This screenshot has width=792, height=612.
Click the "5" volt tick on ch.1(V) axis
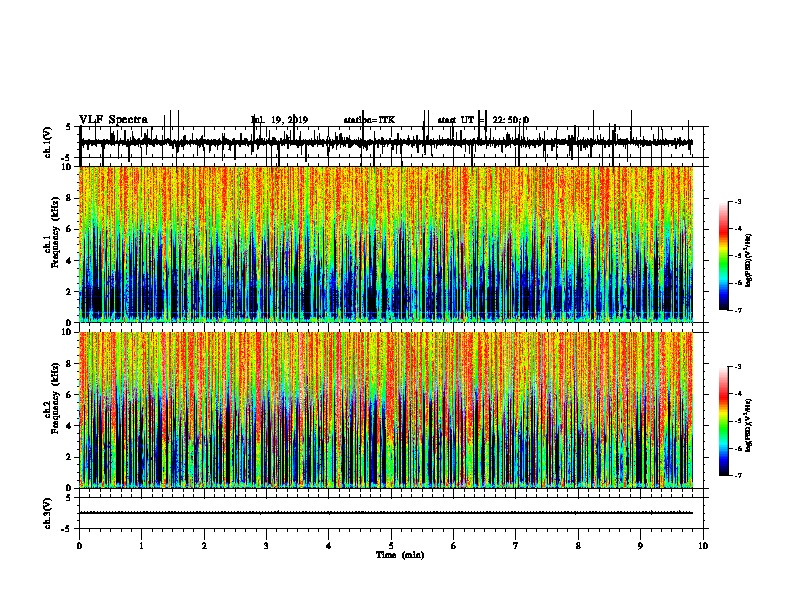pyautogui.click(x=69, y=127)
